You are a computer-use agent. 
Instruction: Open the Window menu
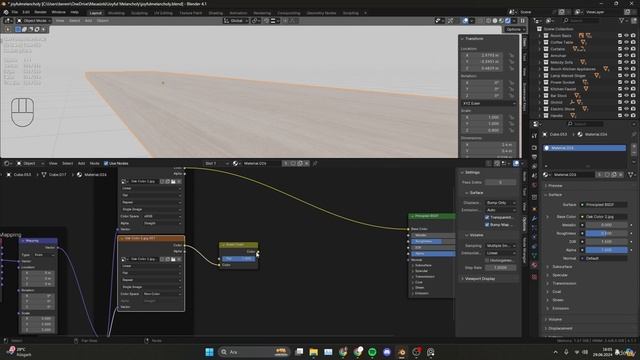58,12
